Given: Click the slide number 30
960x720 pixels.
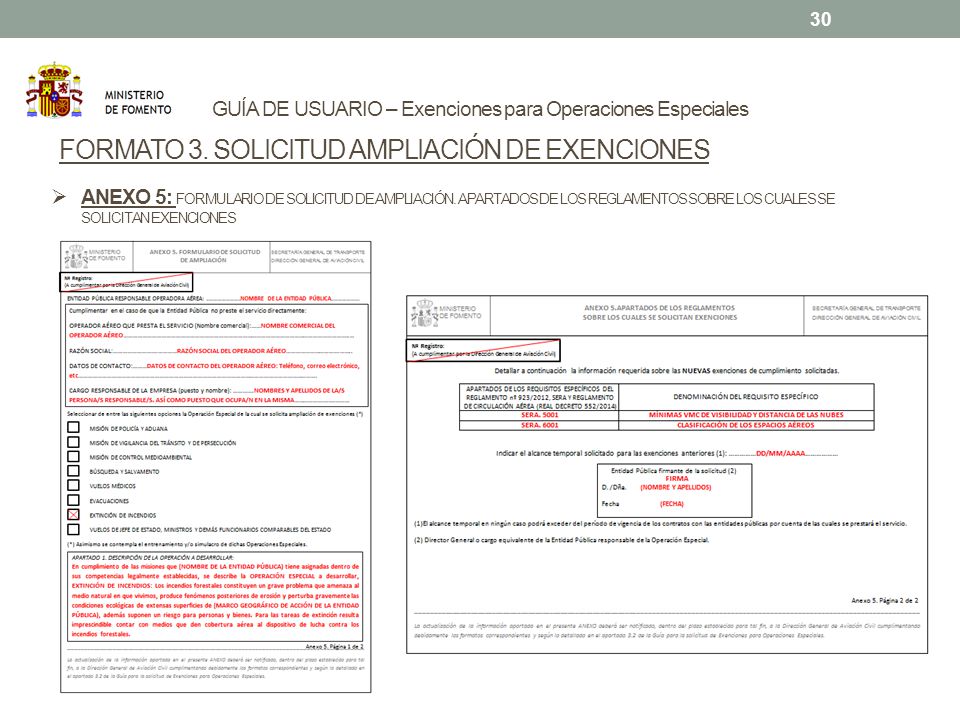Looking at the screenshot, I should click(820, 19).
